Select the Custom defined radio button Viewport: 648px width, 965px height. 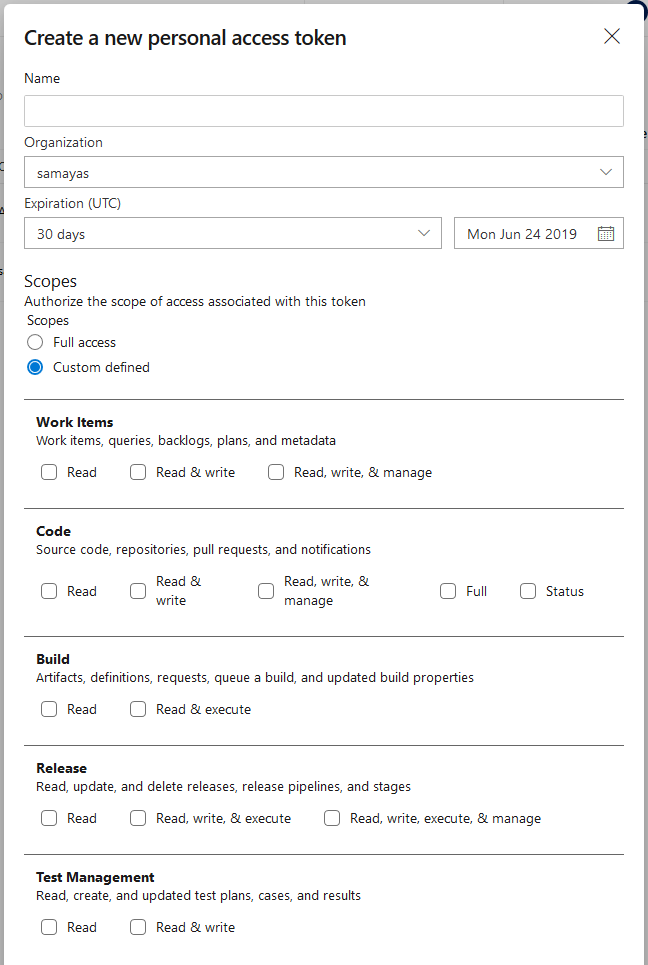tap(35, 367)
